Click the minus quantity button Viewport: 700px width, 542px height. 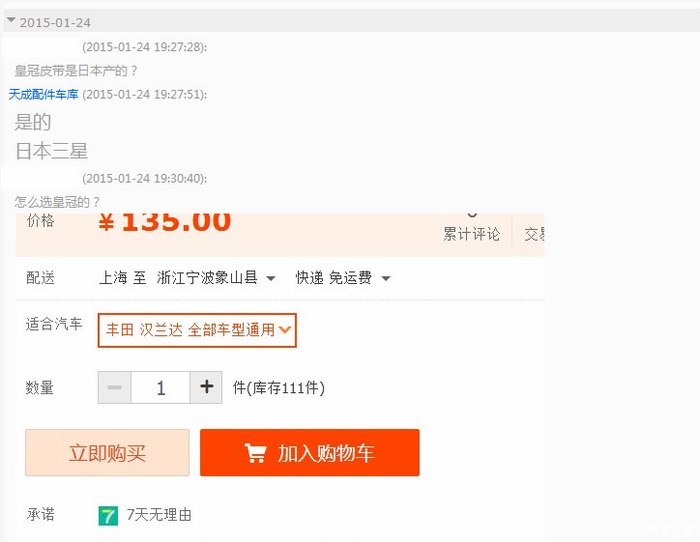click(115, 388)
